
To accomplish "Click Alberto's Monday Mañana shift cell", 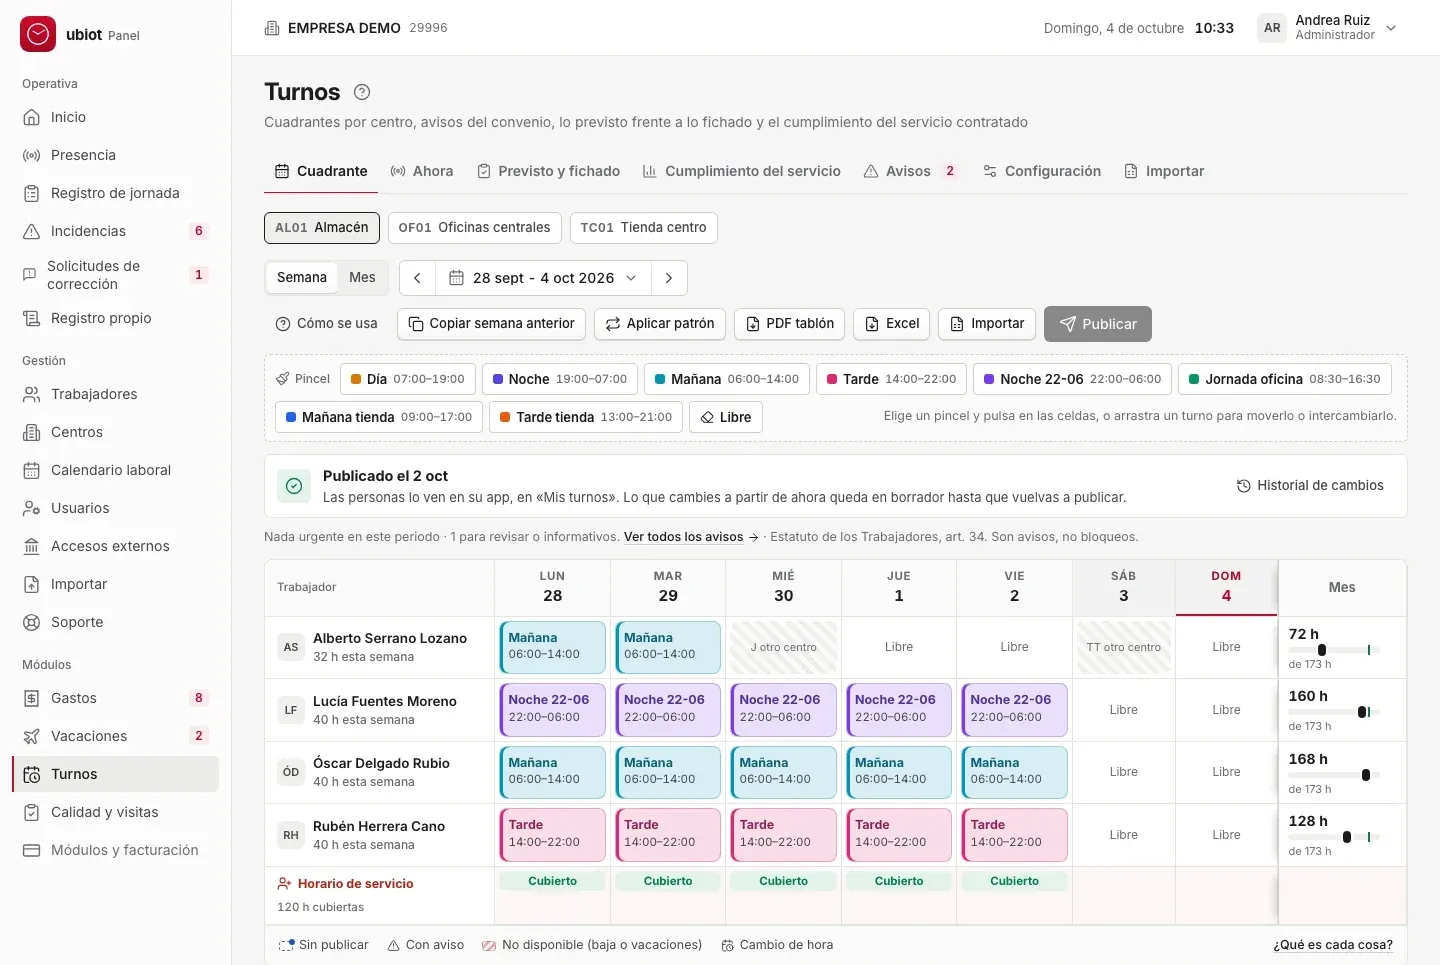I will [553, 647].
